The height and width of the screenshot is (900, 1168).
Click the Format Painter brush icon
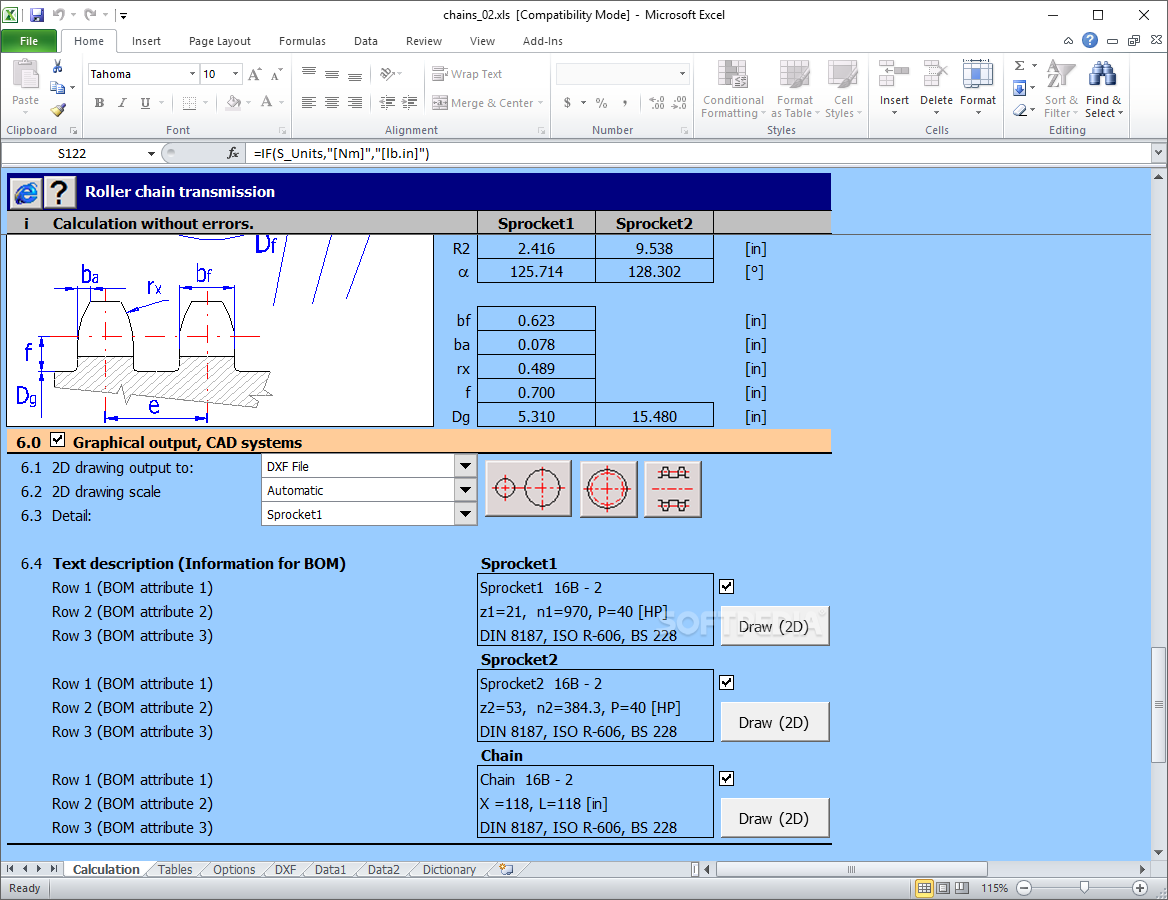pos(57,110)
